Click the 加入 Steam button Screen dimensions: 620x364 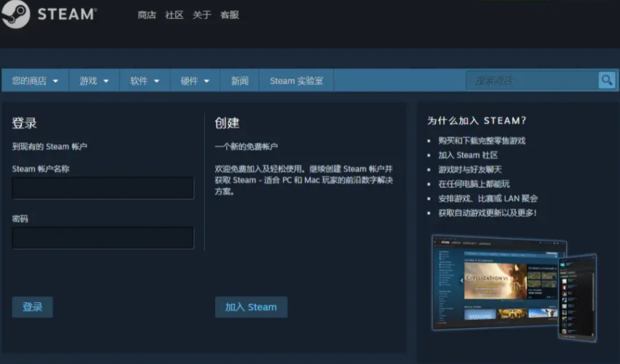251,307
